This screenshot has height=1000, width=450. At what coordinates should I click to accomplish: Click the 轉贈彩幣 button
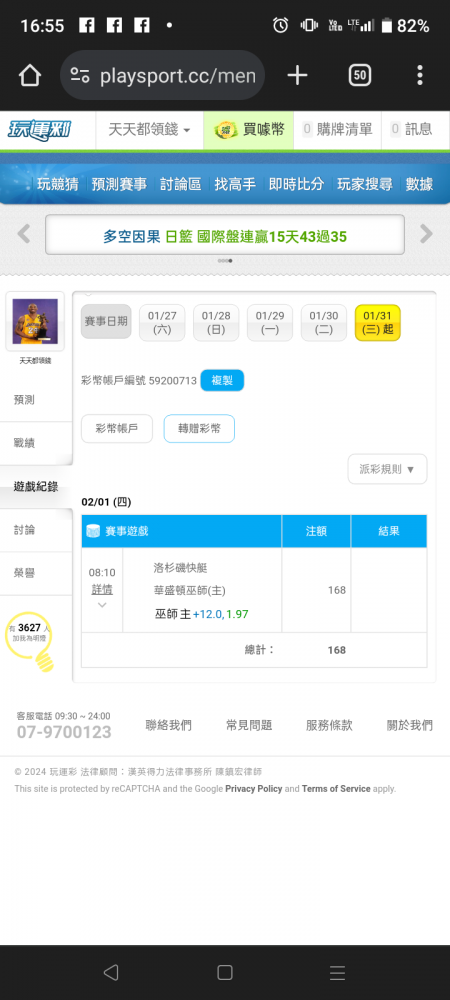[199, 429]
